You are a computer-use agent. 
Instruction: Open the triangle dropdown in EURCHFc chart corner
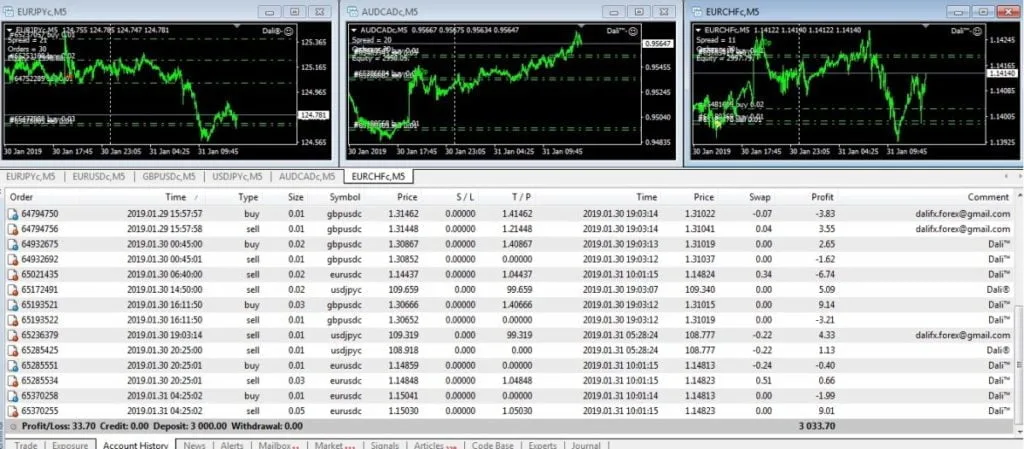tap(697, 30)
